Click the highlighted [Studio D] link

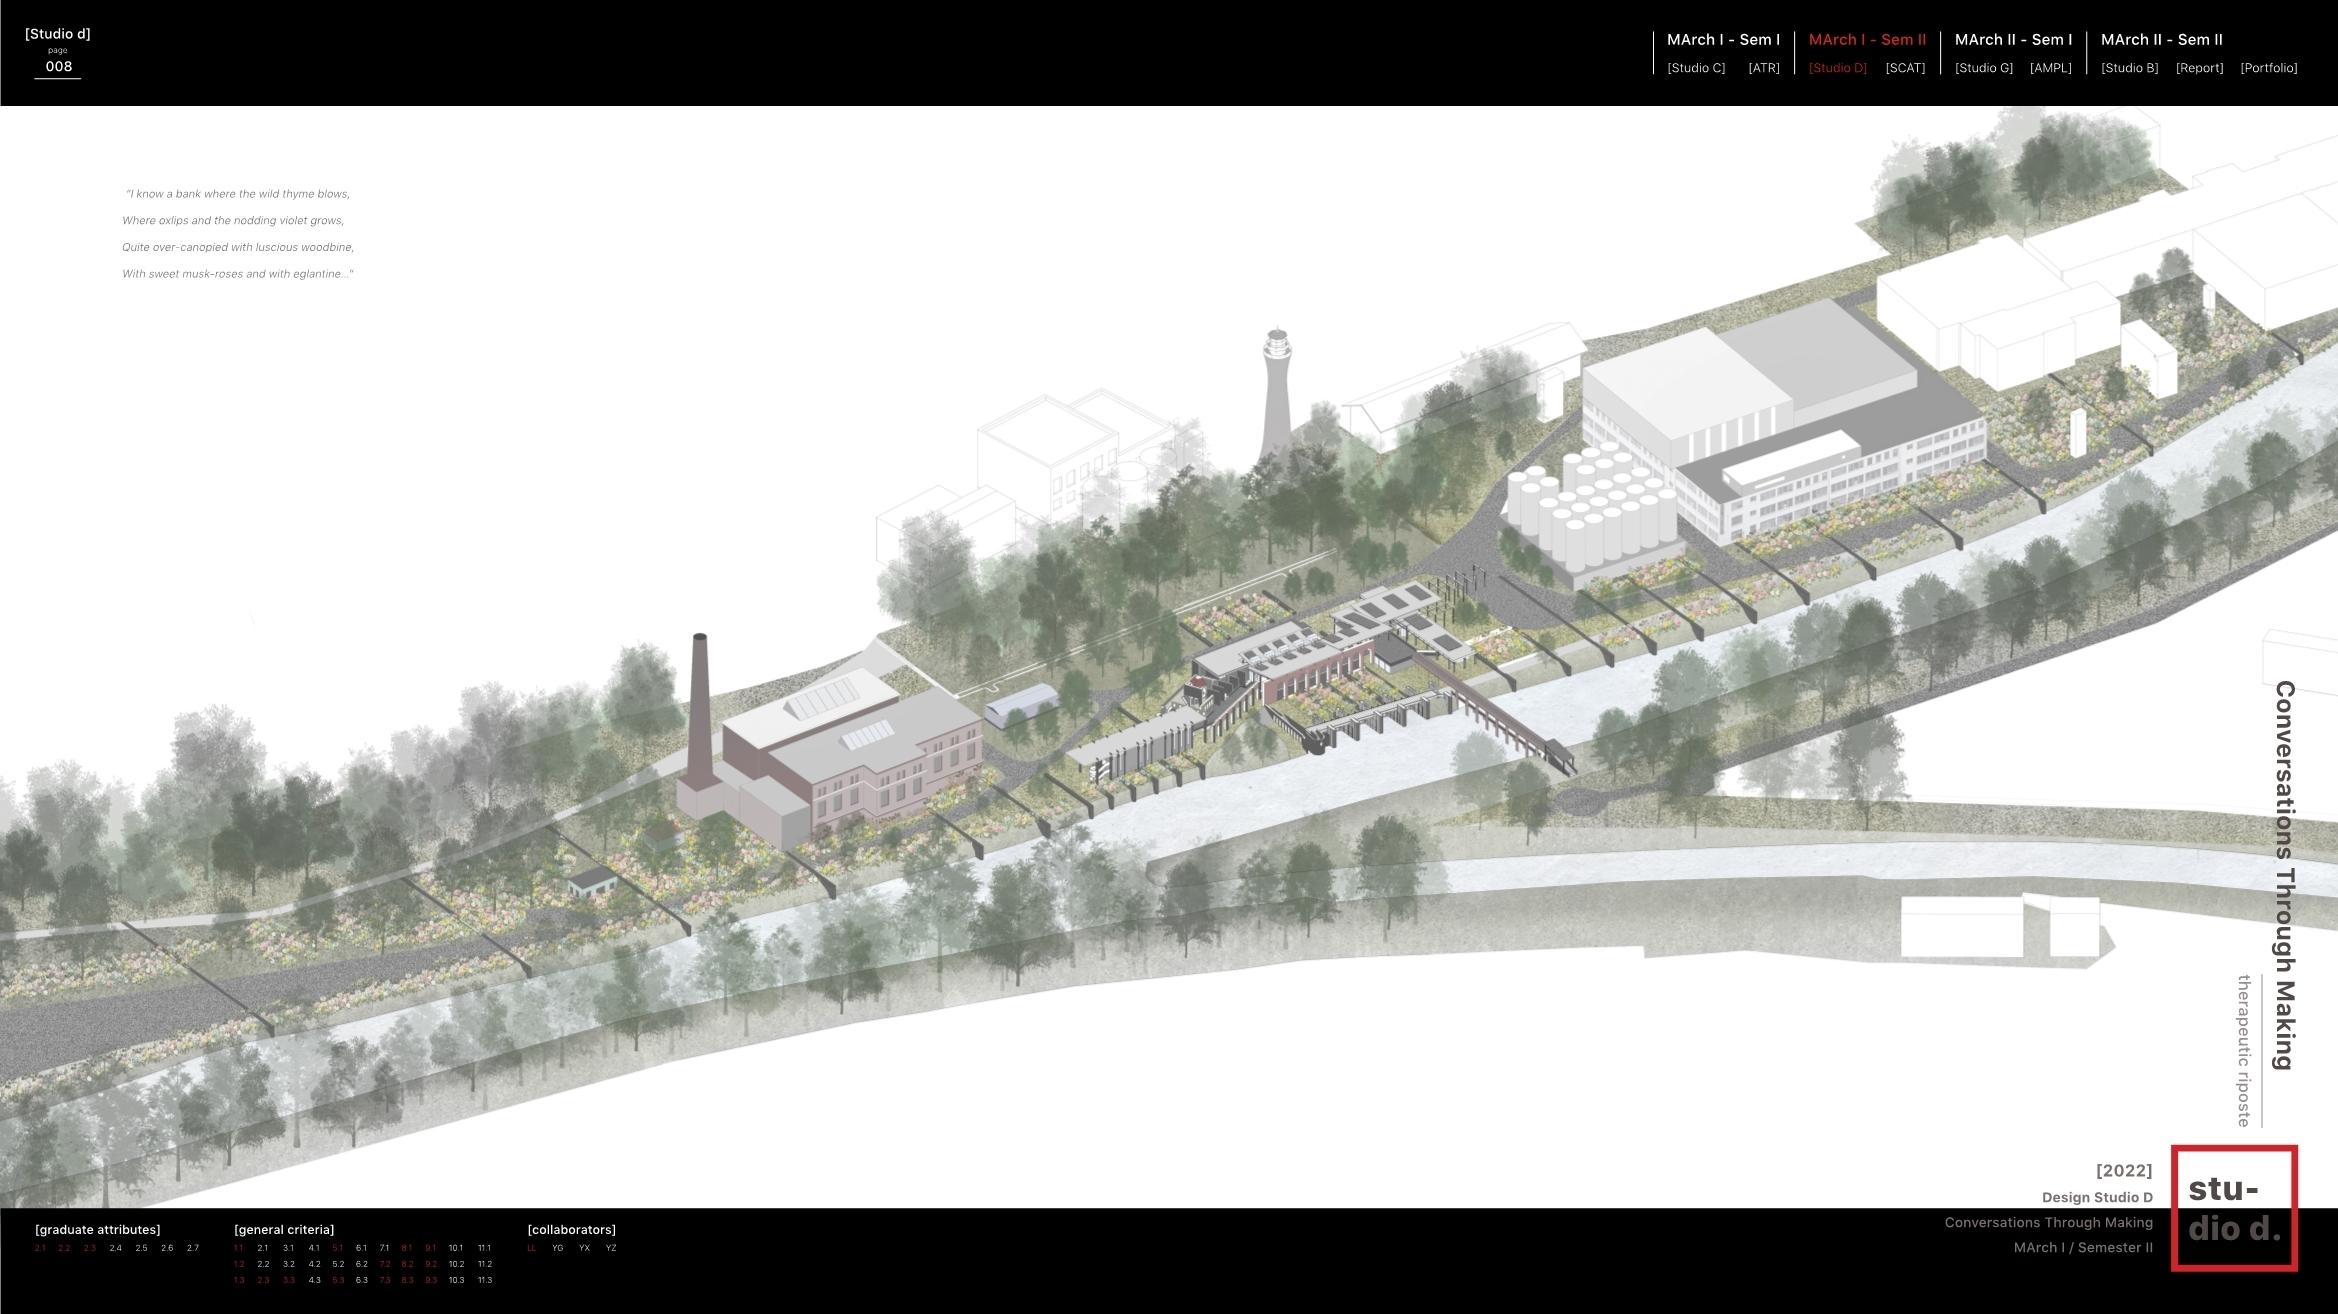coord(1837,68)
